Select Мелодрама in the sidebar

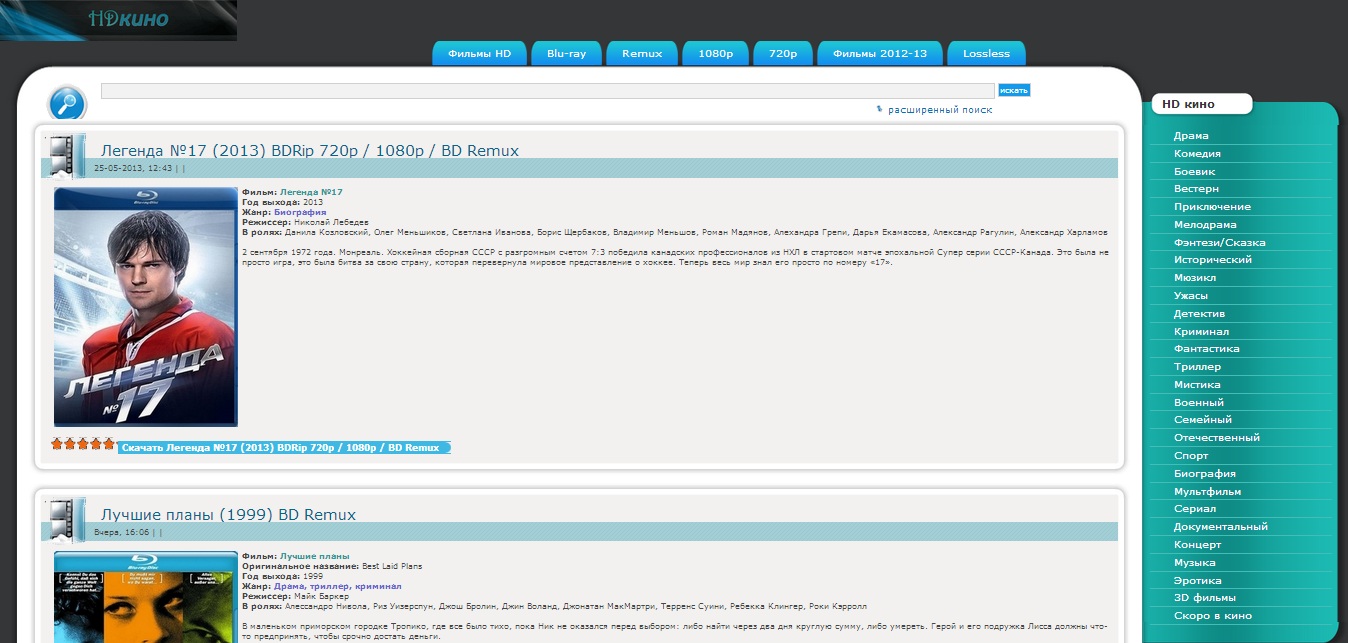point(1205,225)
